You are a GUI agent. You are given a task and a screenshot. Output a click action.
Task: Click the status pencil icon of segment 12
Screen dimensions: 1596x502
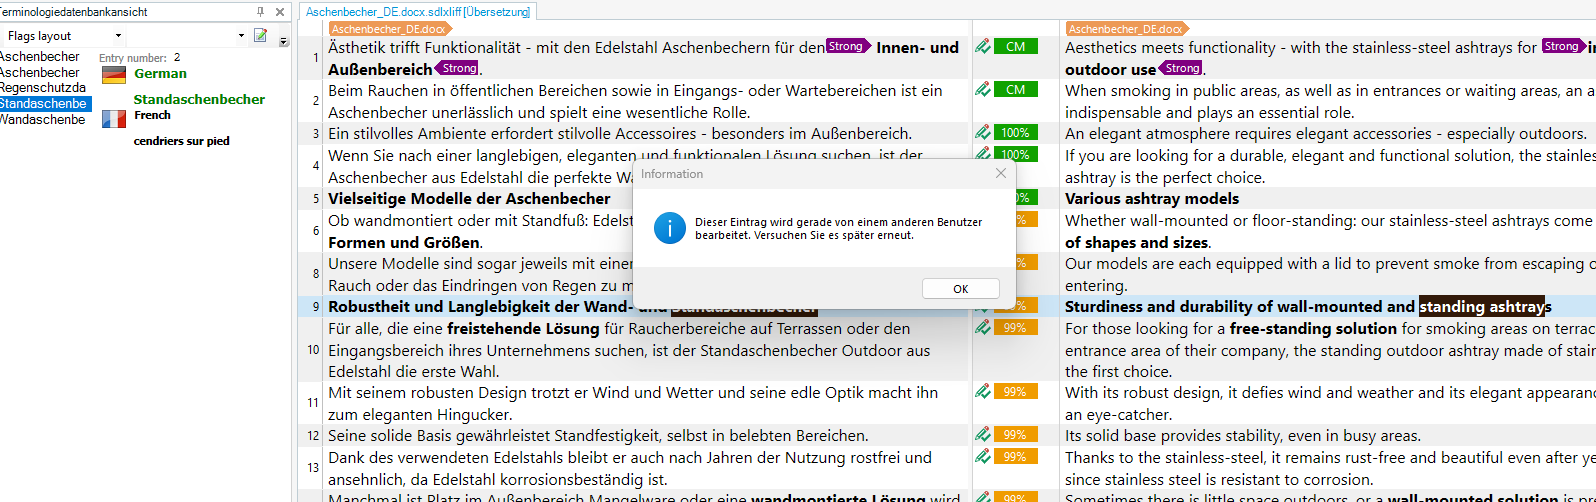pos(983,434)
